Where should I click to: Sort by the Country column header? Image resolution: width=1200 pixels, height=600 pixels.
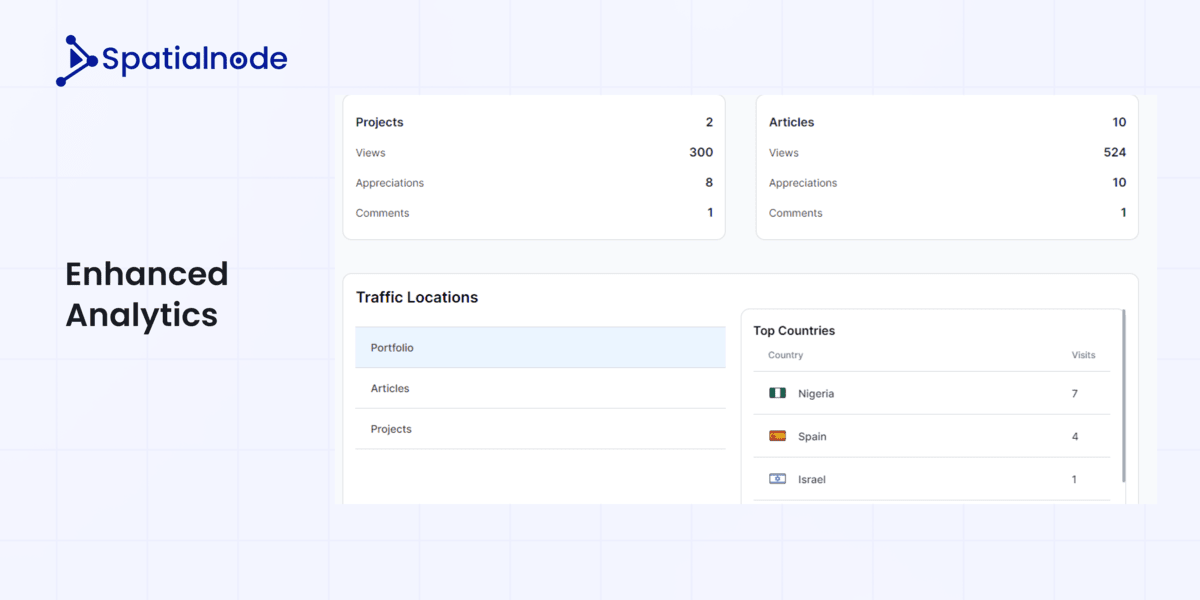785,355
